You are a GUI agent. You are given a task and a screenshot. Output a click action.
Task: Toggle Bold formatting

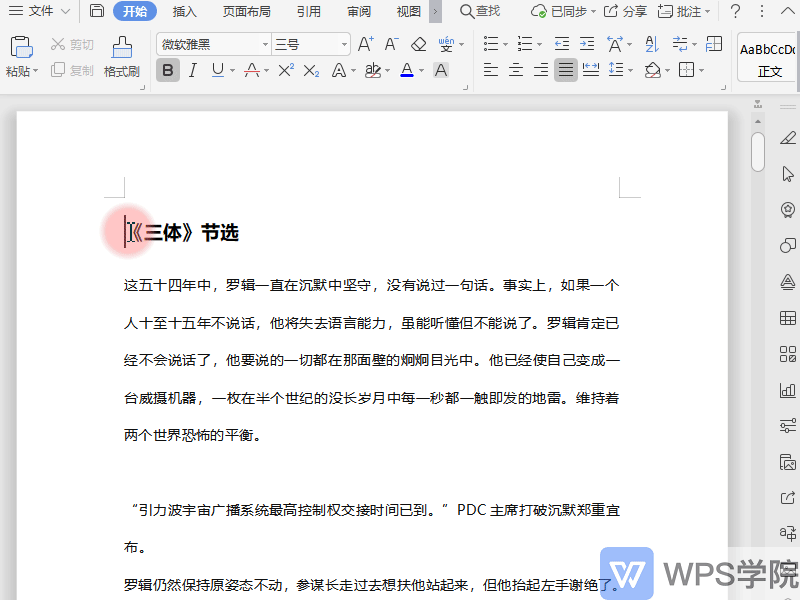(x=168, y=70)
